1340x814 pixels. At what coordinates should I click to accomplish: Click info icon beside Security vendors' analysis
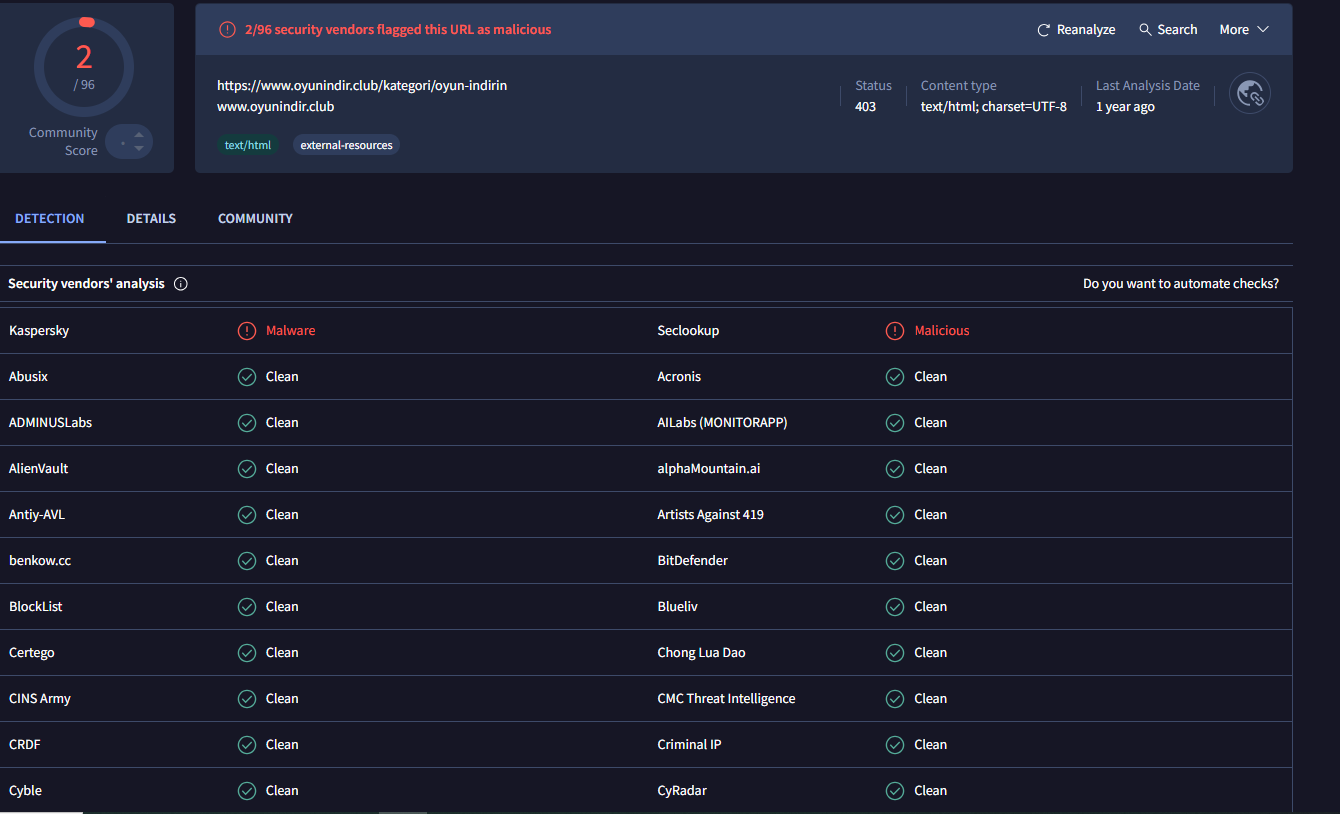[181, 284]
